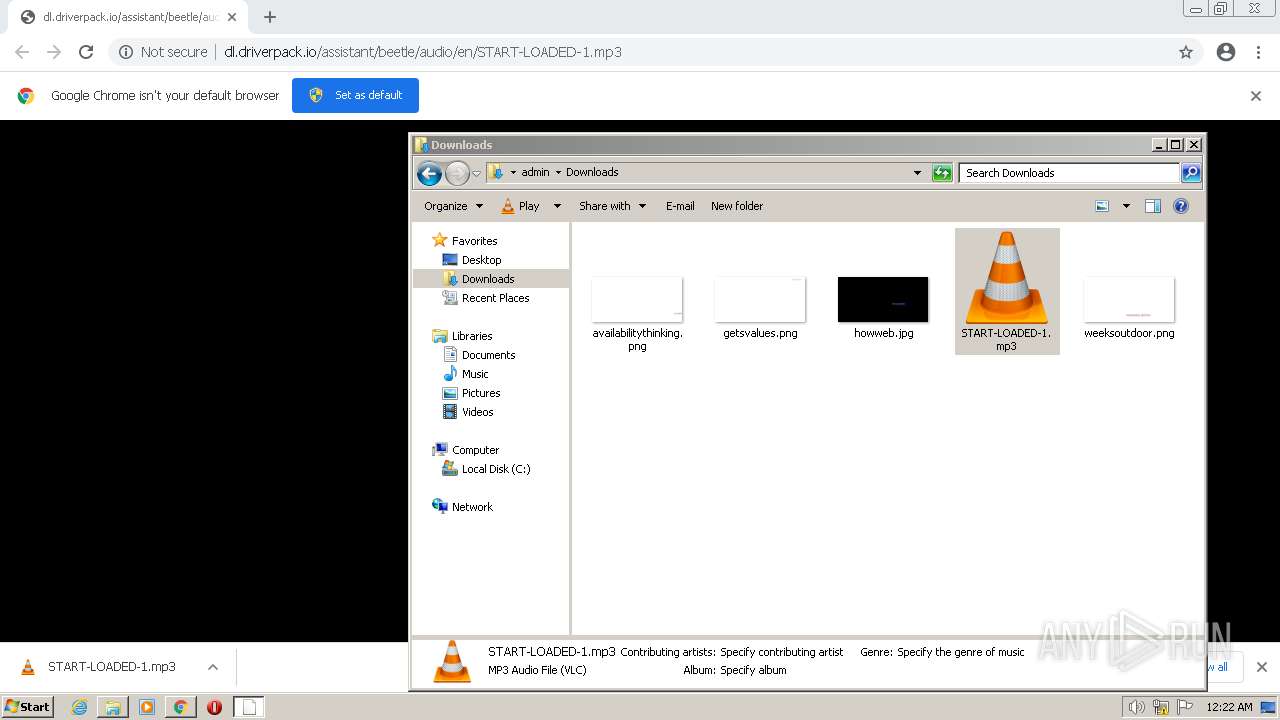Go back in the Downloads Explorer window

429,173
